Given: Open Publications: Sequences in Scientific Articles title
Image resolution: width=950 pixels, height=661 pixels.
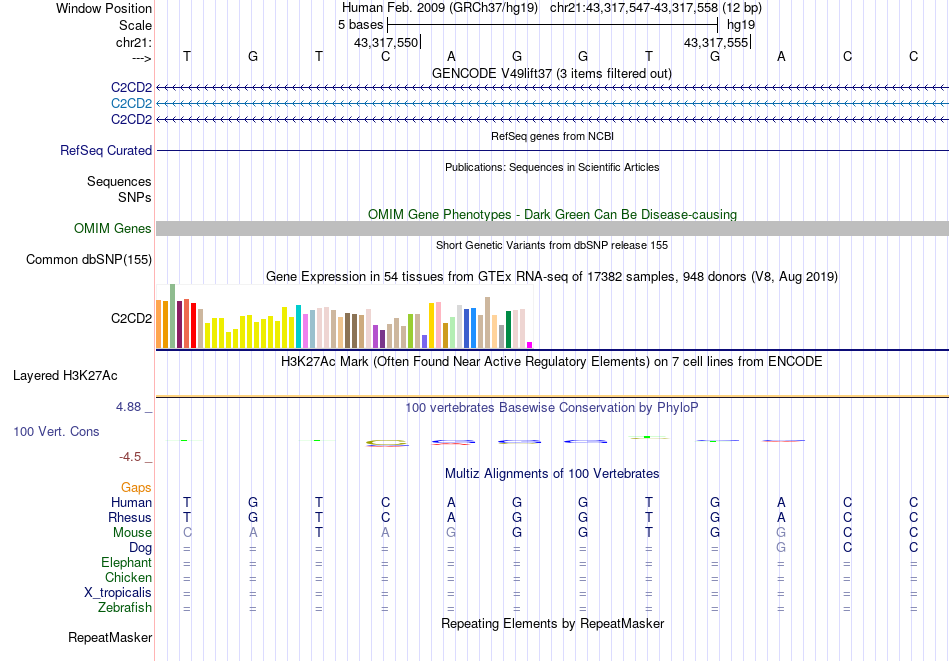Looking at the screenshot, I should coord(552,167).
